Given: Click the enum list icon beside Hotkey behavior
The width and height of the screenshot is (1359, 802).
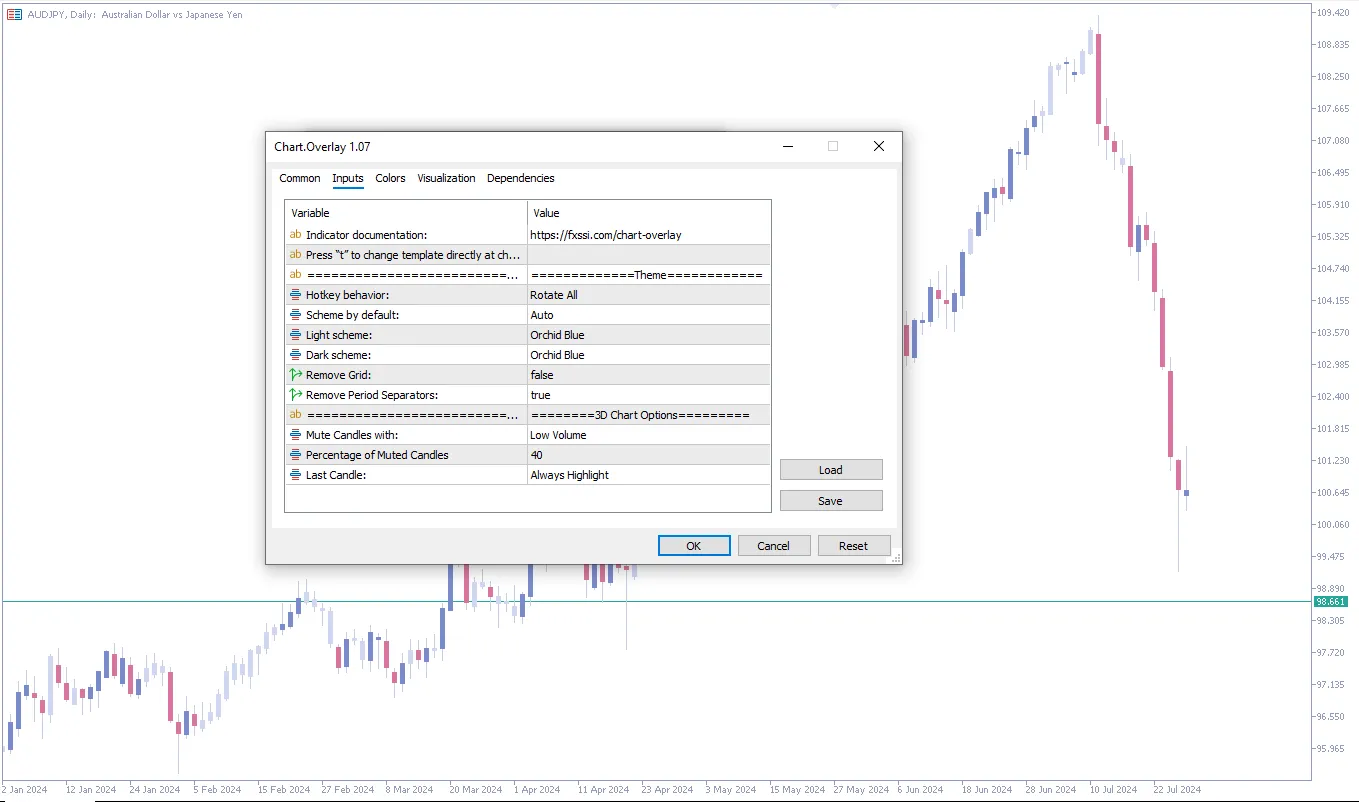Looking at the screenshot, I should [x=295, y=294].
